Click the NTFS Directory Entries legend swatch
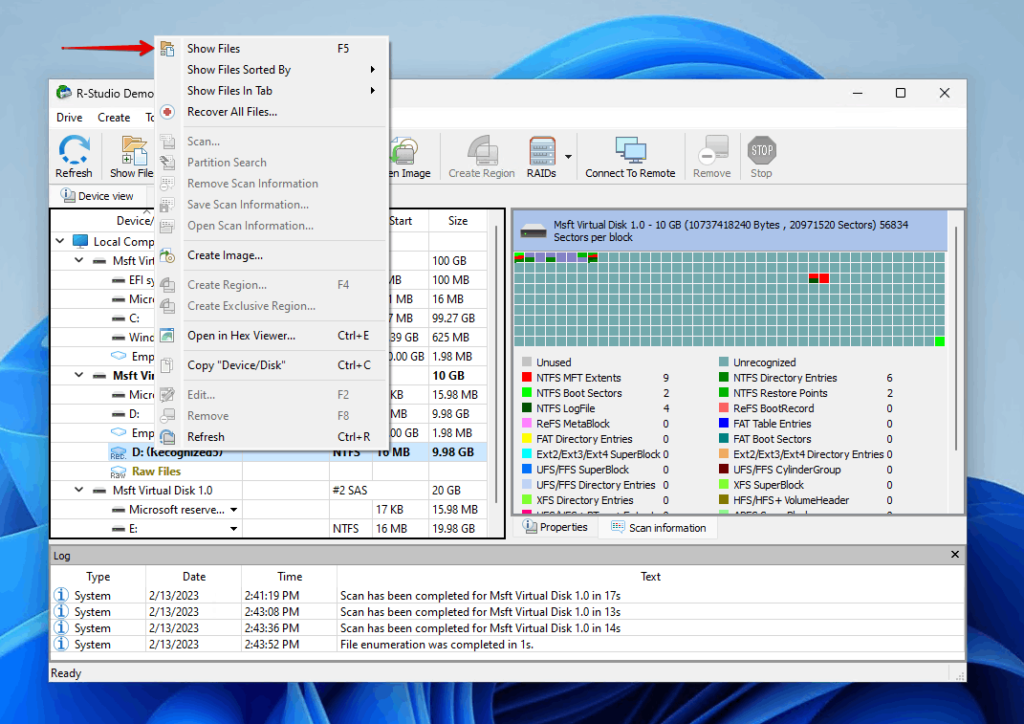This screenshot has height=724, width=1024. pyautogui.click(x=724, y=377)
